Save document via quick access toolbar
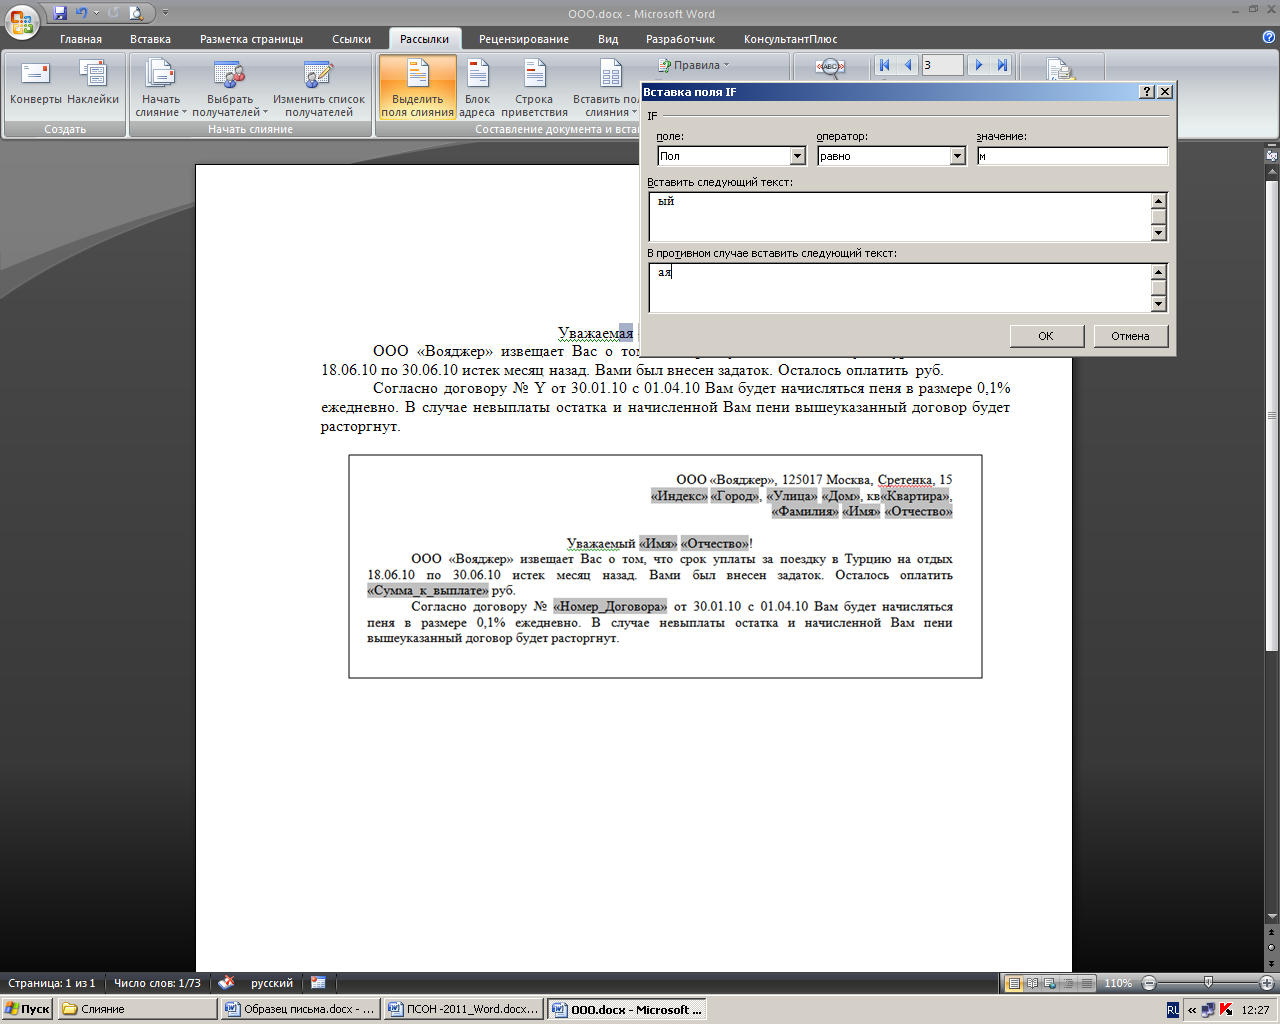This screenshot has width=1280, height=1024. coord(60,13)
